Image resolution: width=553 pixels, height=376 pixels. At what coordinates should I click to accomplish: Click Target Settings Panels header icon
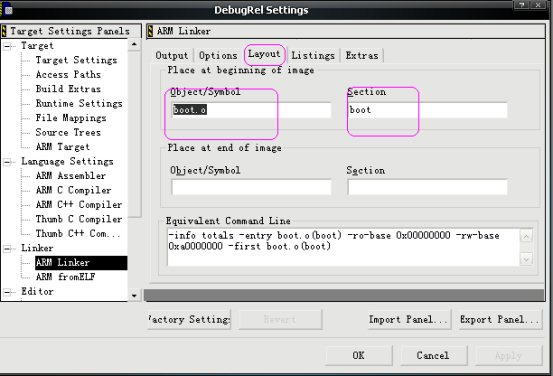(4, 31)
